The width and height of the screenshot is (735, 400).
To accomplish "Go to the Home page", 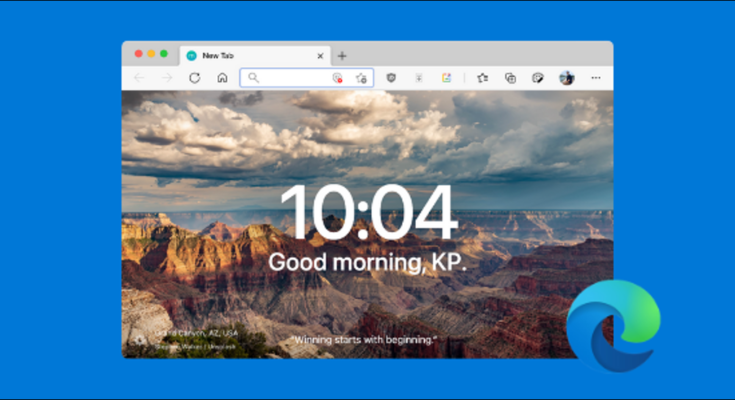I will [222, 77].
